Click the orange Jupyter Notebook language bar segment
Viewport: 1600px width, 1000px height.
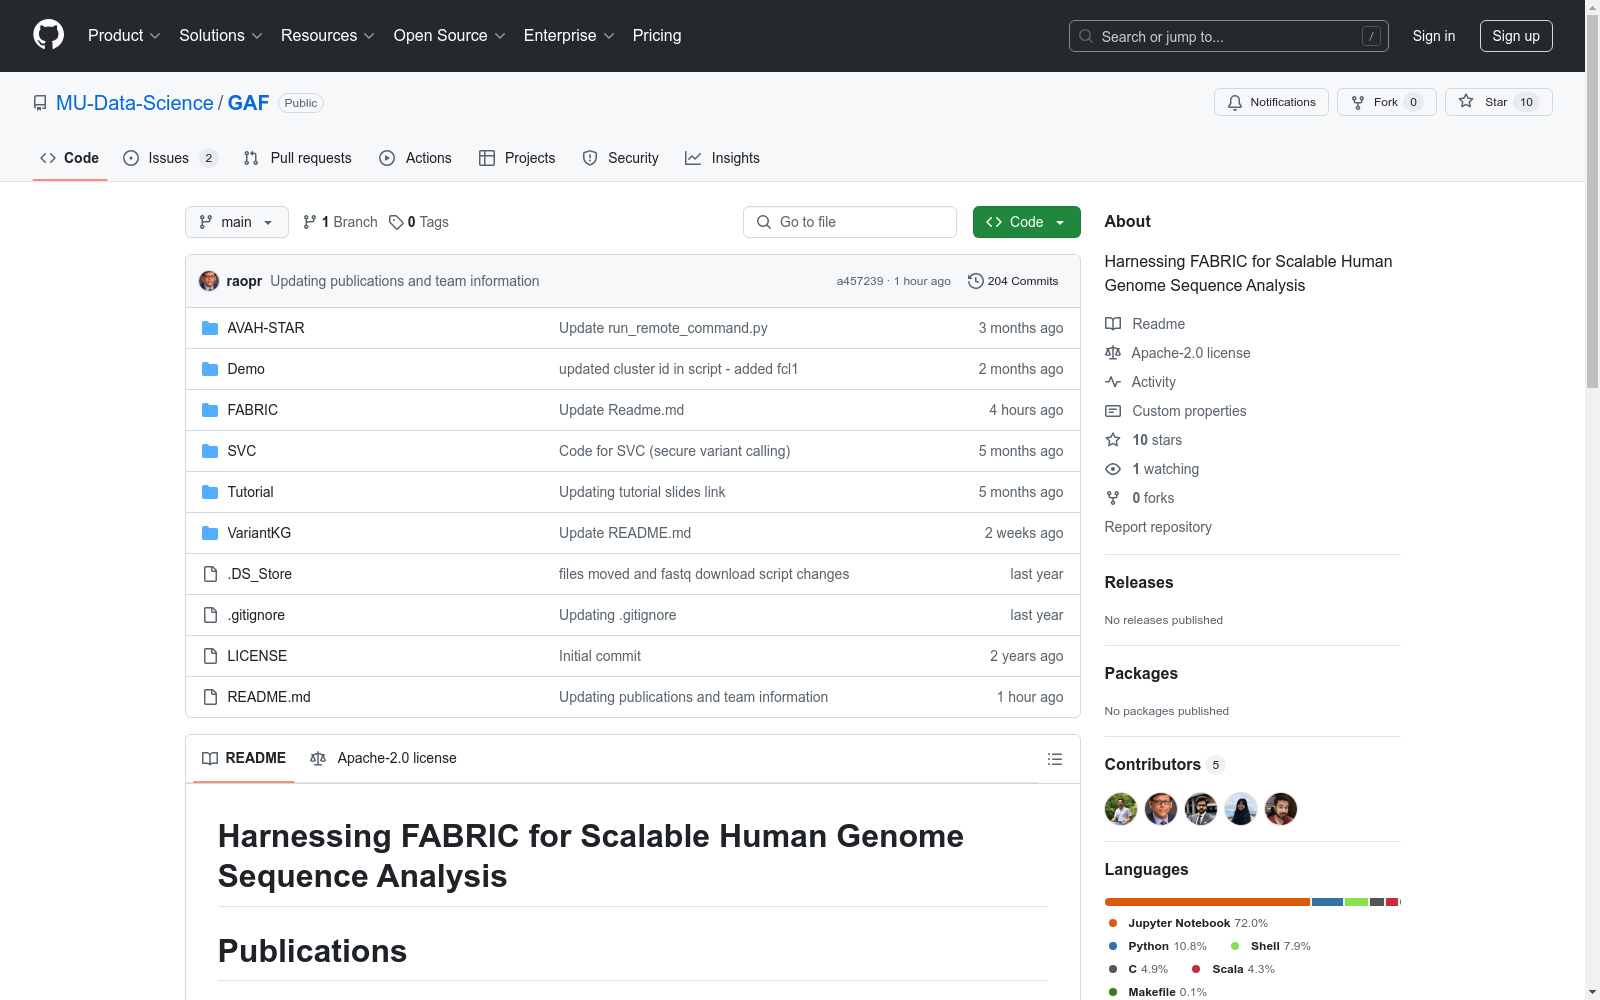pyautogui.click(x=1207, y=902)
